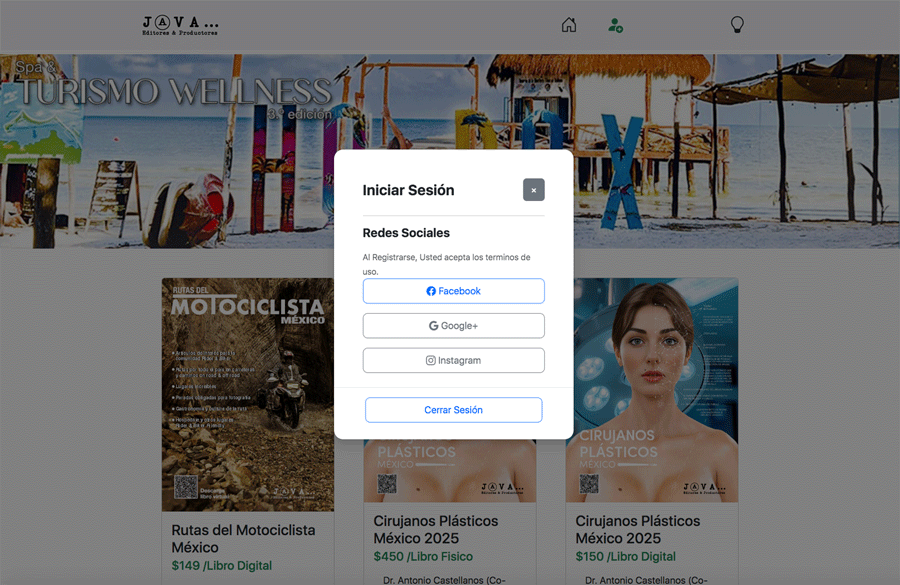Open the Cirujanos Plásticos cover with woman's face

(x=652, y=360)
